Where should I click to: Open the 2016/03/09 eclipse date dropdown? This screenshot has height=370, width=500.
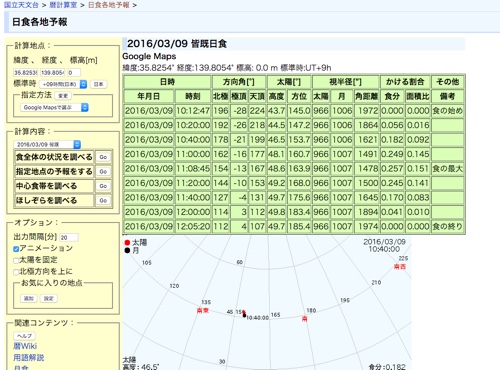pos(47,144)
